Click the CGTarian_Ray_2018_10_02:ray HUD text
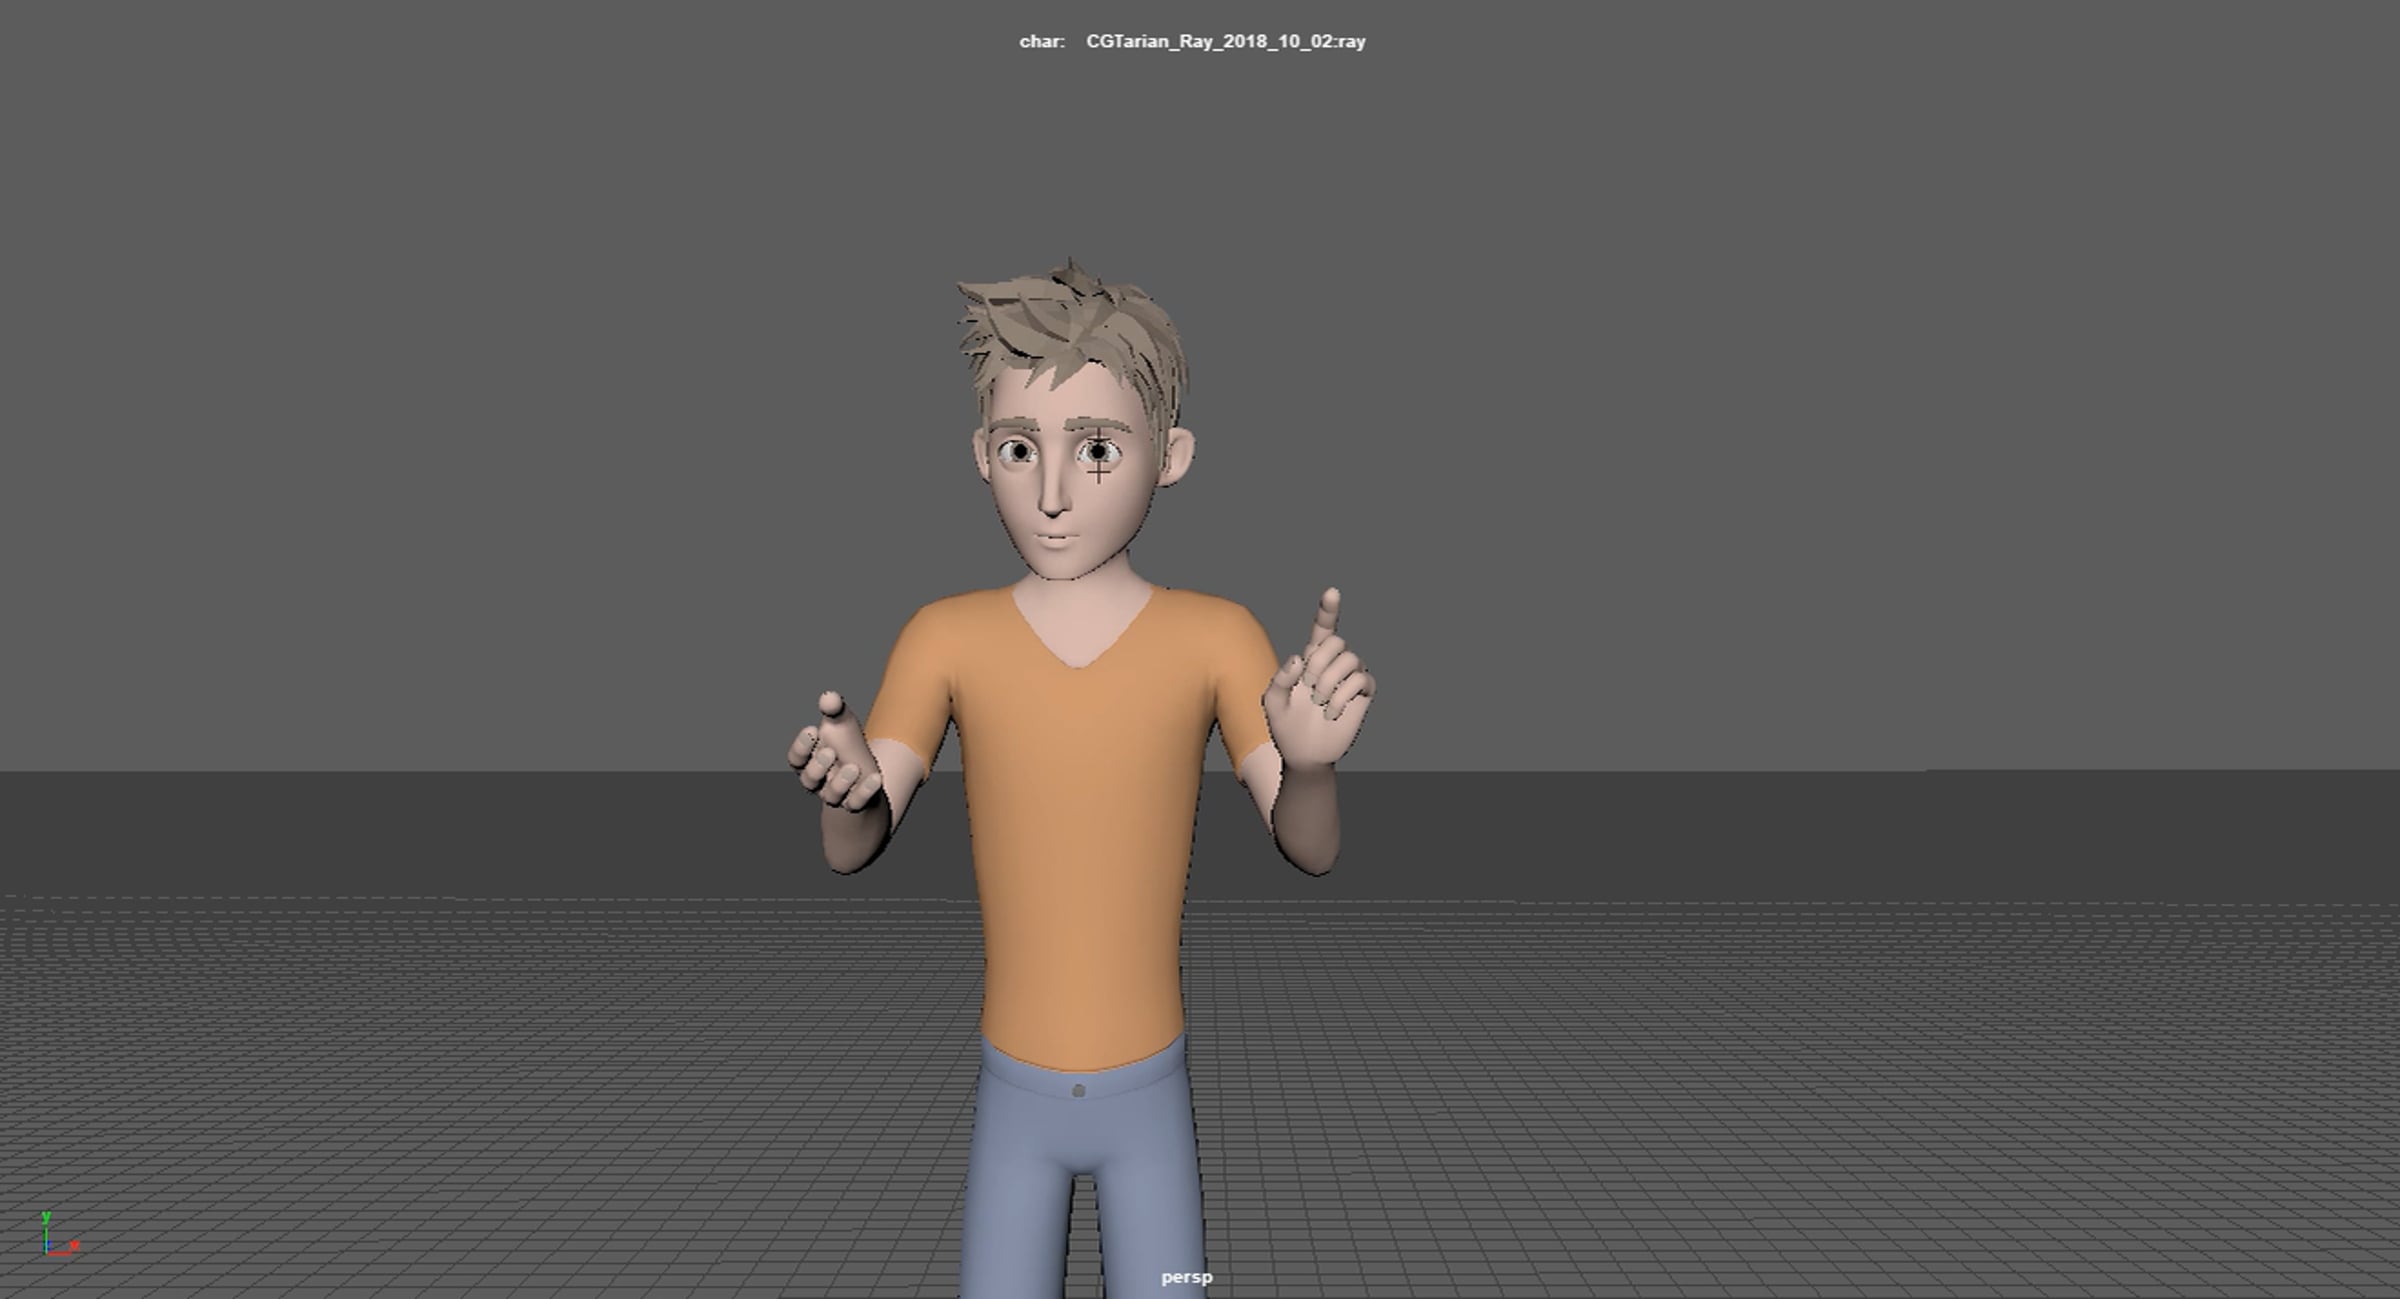 point(1225,41)
